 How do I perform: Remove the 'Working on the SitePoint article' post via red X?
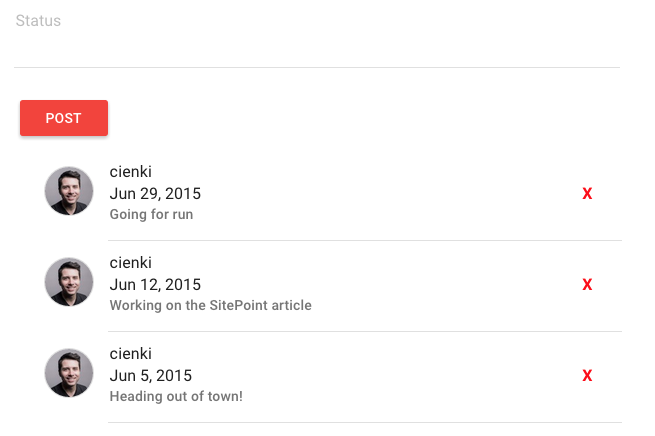[587, 285]
